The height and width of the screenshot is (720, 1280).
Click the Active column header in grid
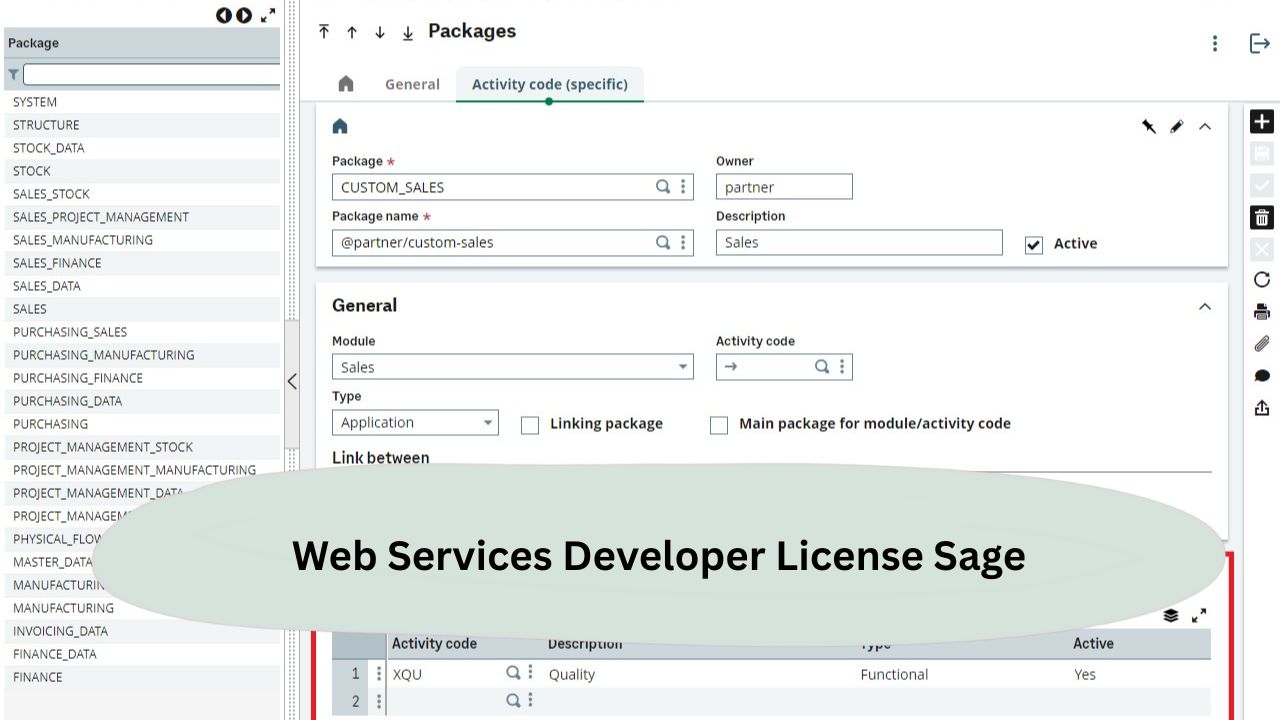pyautogui.click(x=1093, y=644)
